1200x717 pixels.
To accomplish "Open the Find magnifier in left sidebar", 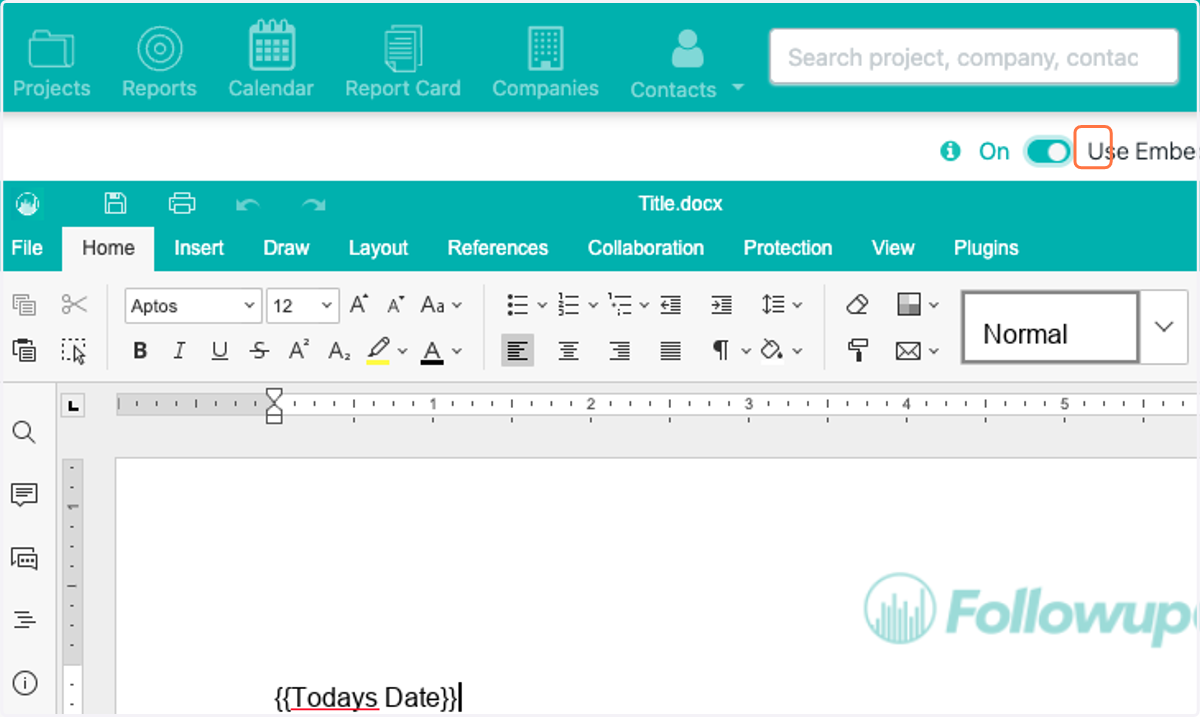I will [24, 432].
